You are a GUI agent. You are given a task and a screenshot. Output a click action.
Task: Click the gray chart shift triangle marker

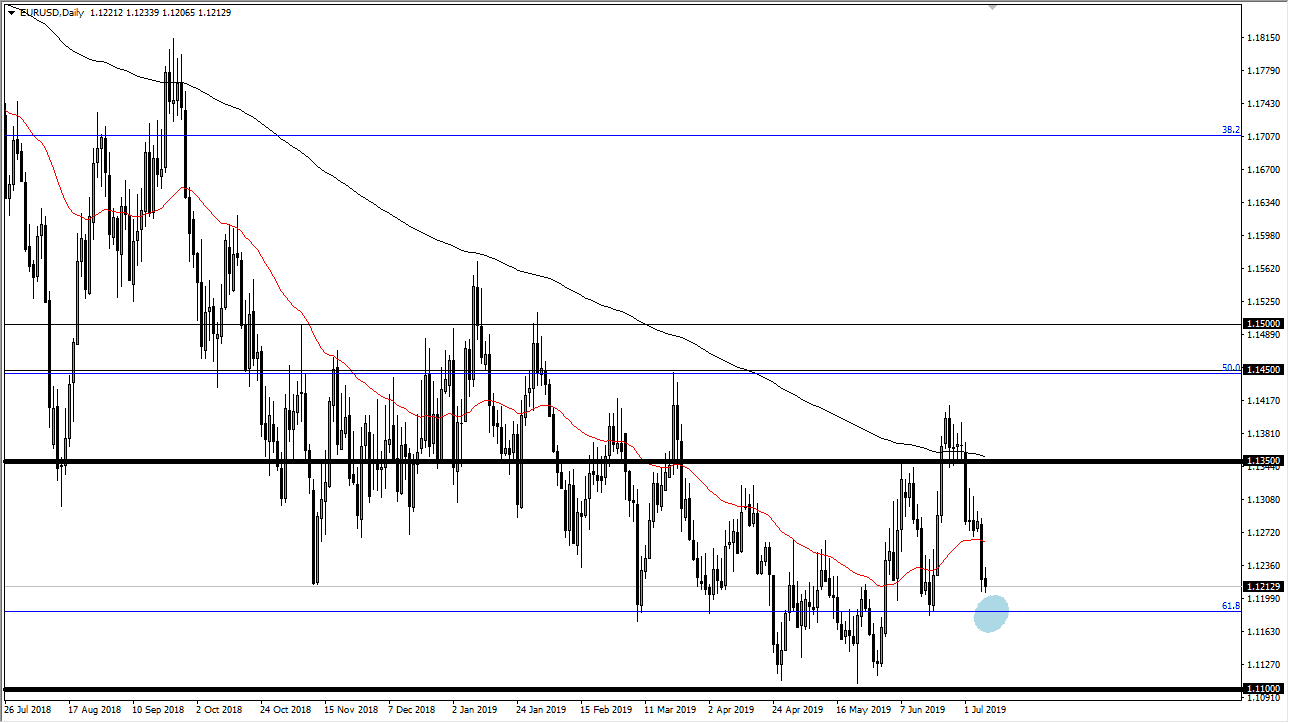[x=992, y=5]
